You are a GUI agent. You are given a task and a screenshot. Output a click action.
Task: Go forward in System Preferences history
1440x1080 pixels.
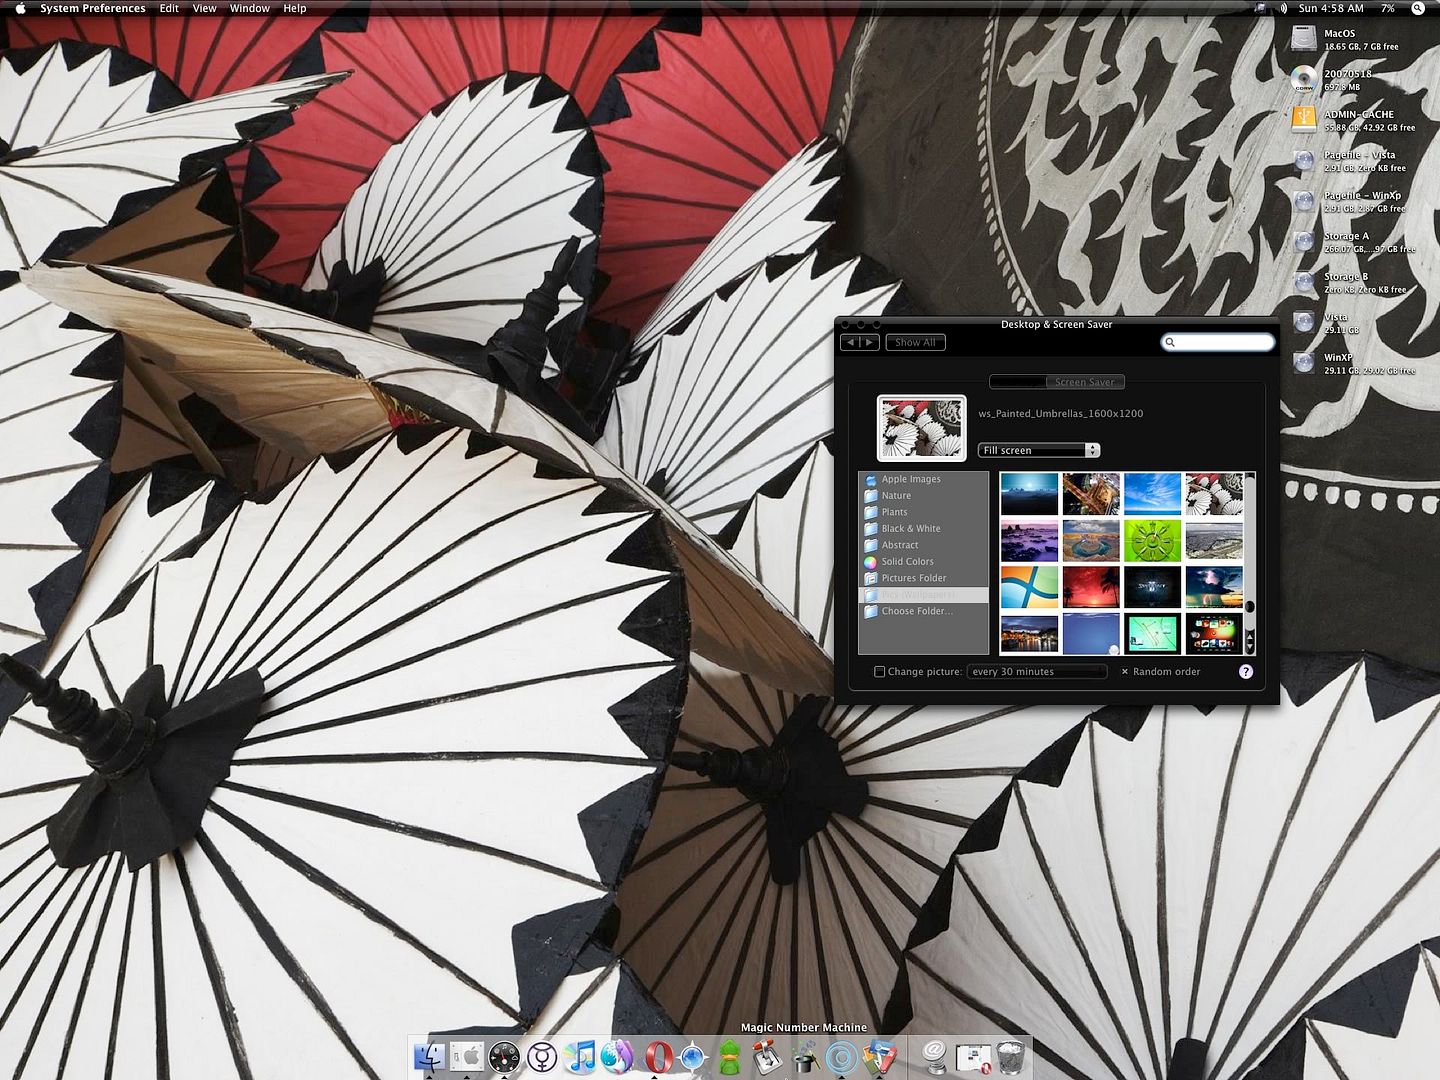(869, 342)
